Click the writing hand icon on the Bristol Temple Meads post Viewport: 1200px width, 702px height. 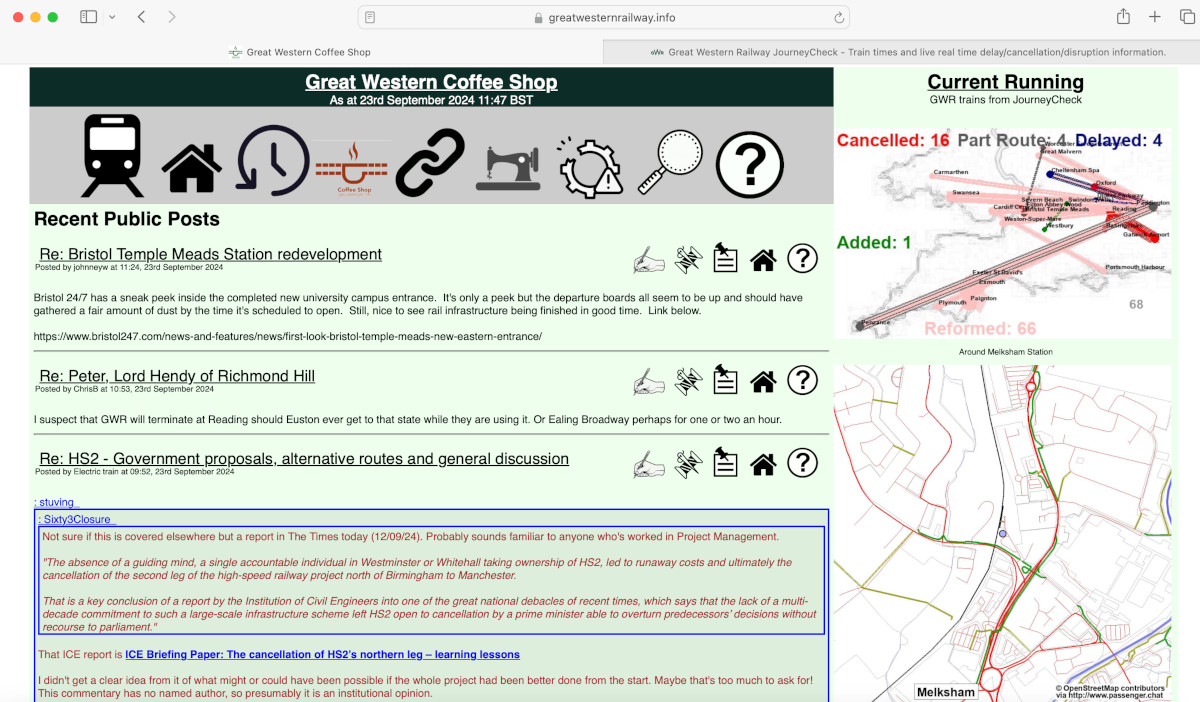click(x=649, y=260)
